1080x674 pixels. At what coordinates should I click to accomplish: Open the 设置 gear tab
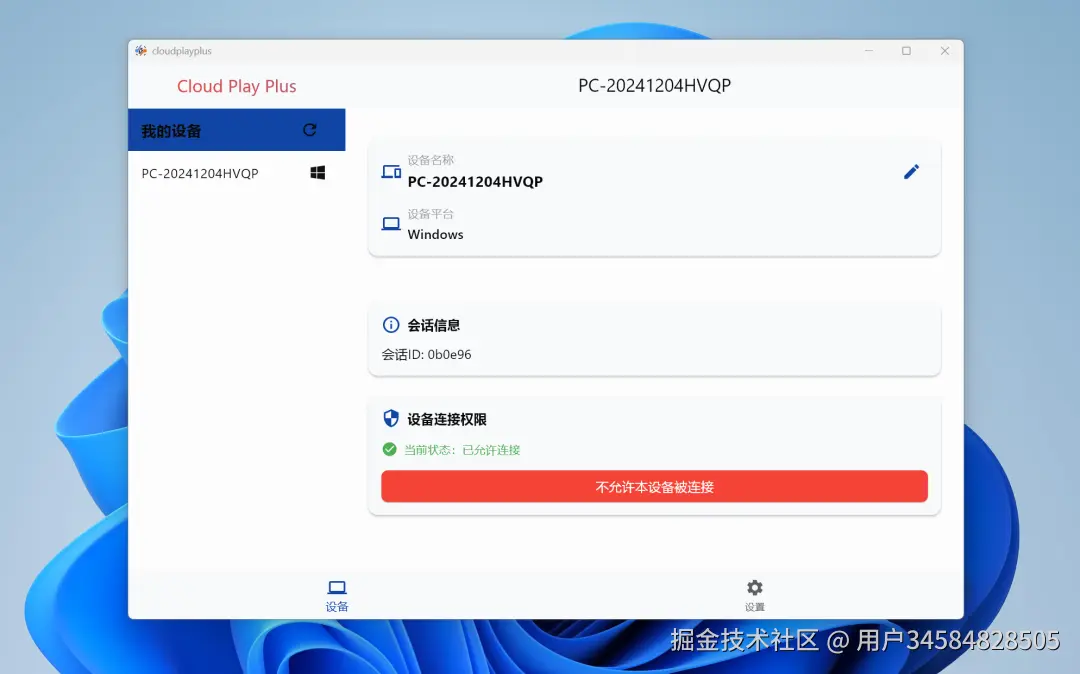click(x=755, y=596)
